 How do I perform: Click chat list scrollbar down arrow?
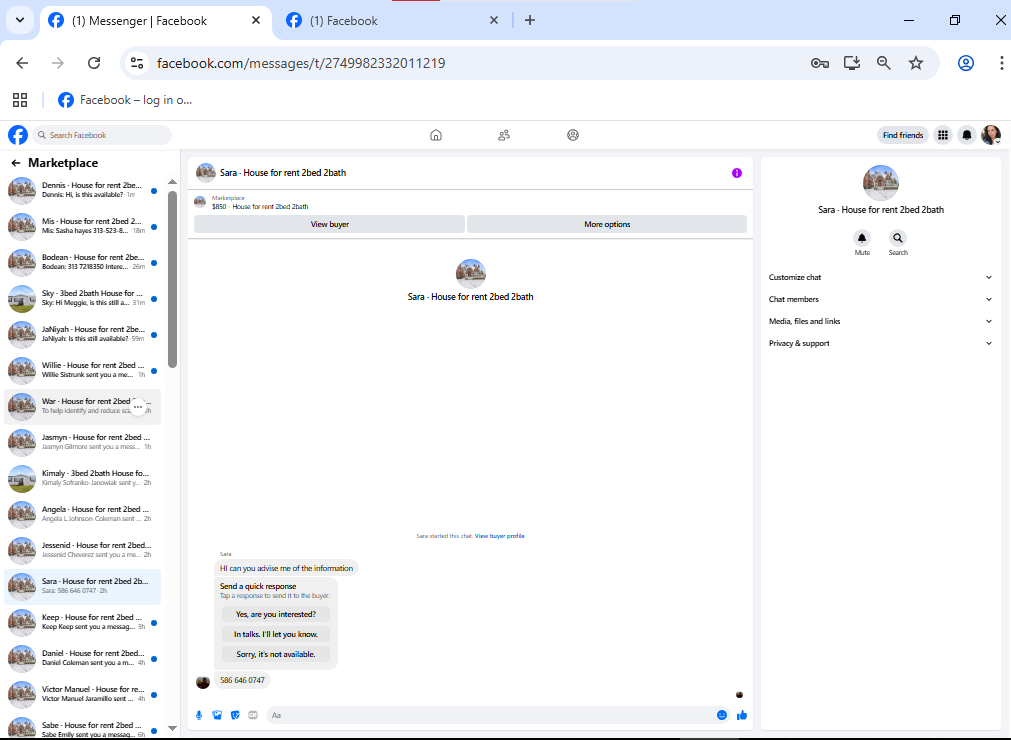[172, 728]
